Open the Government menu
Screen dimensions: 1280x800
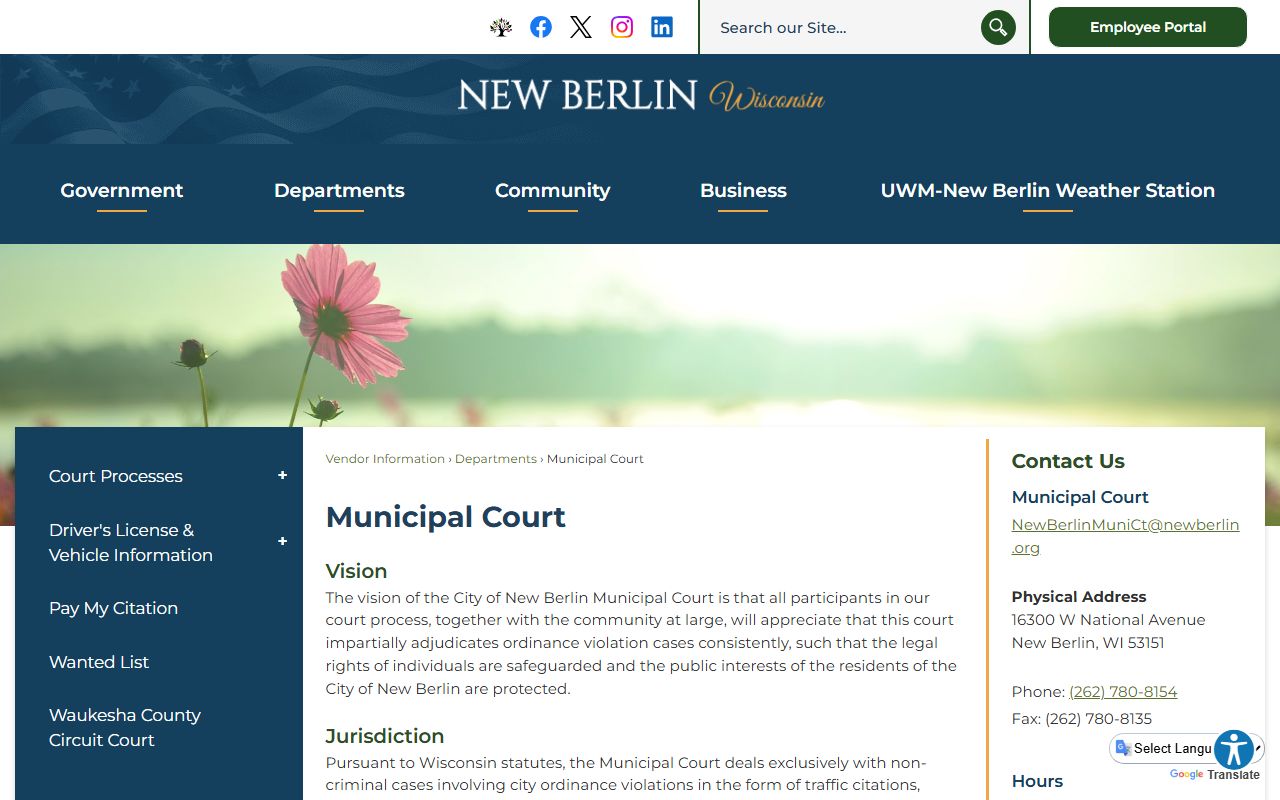click(122, 191)
